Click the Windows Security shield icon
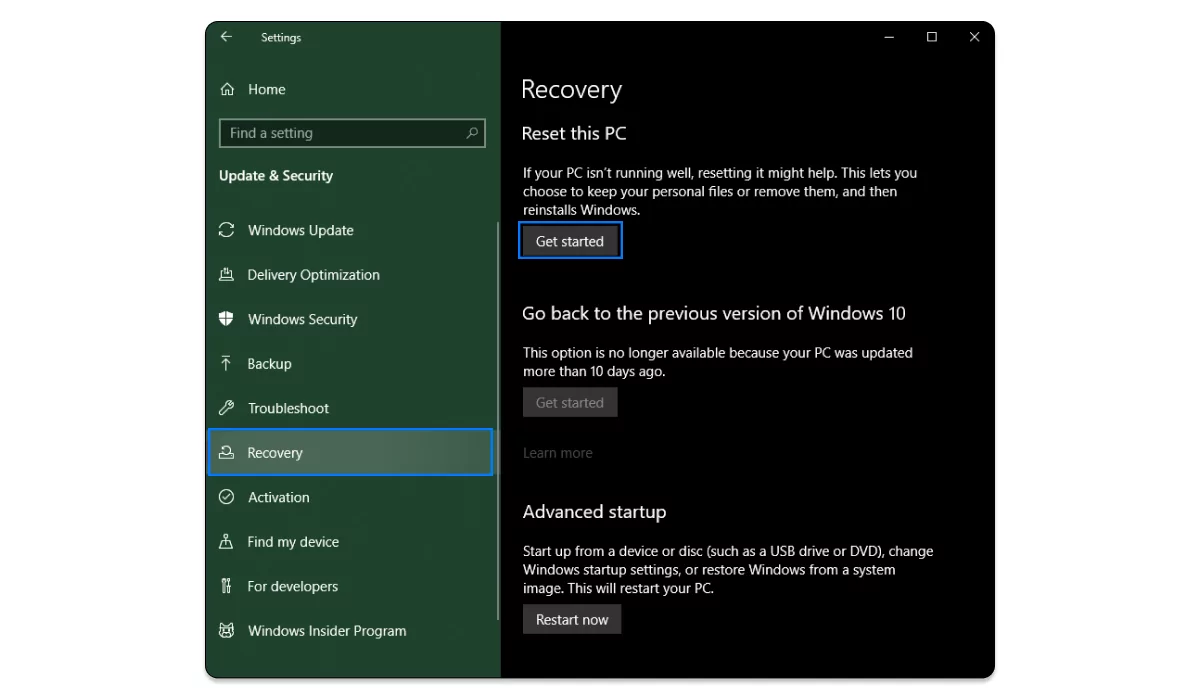This screenshot has height=700, width=1200. [x=227, y=319]
